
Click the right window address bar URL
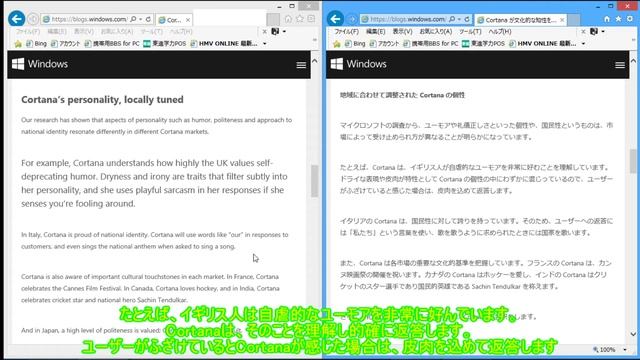[408, 19]
